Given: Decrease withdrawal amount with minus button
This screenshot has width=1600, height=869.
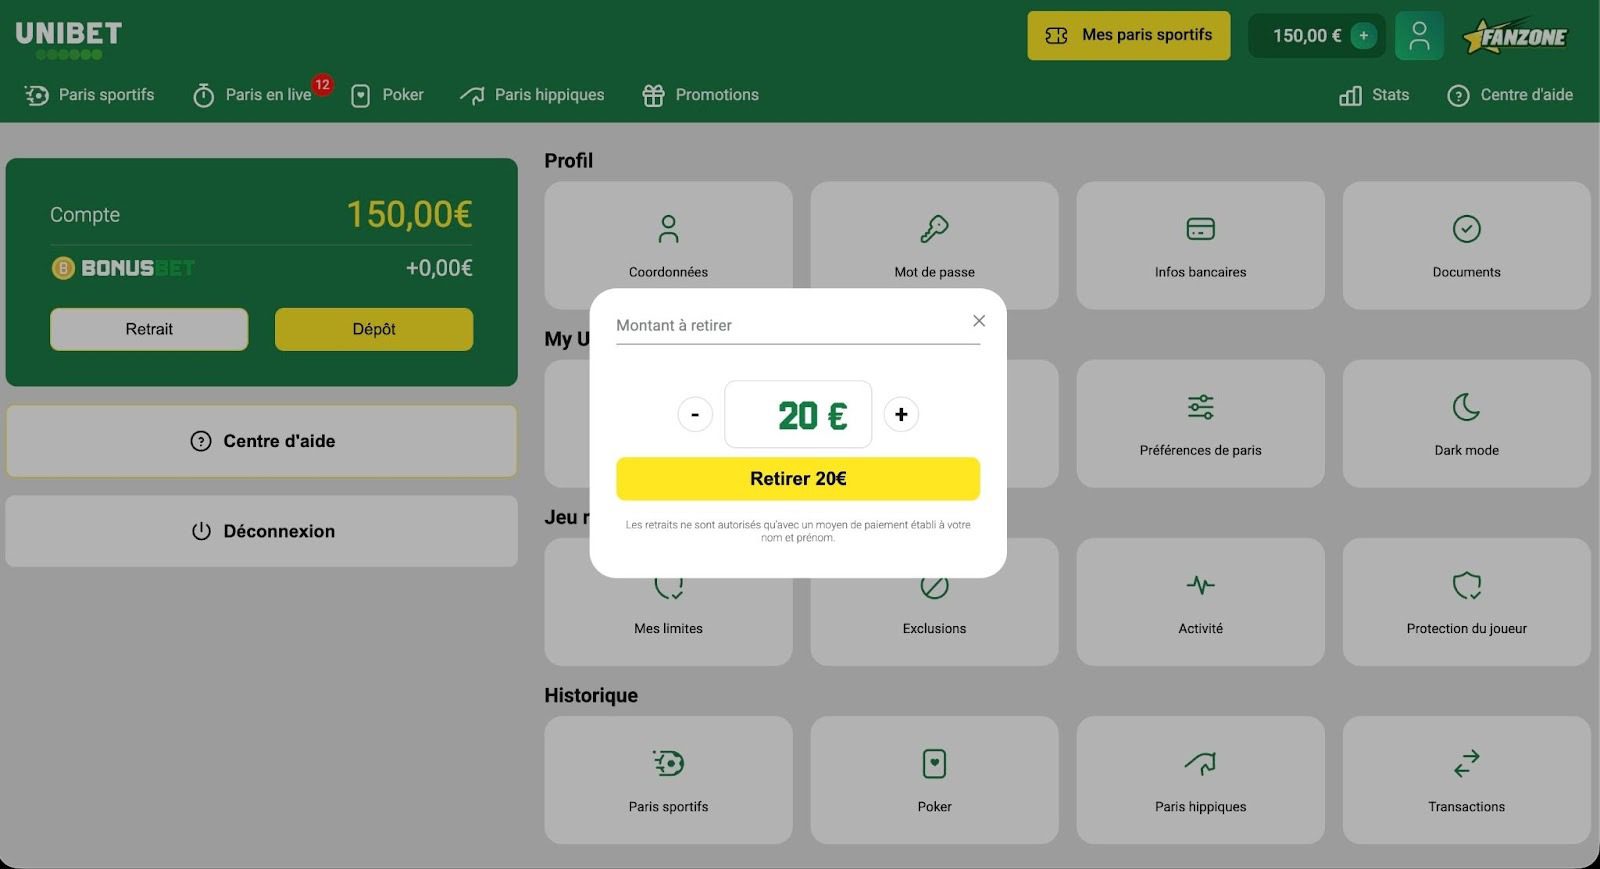Looking at the screenshot, I should pos(695,414).
